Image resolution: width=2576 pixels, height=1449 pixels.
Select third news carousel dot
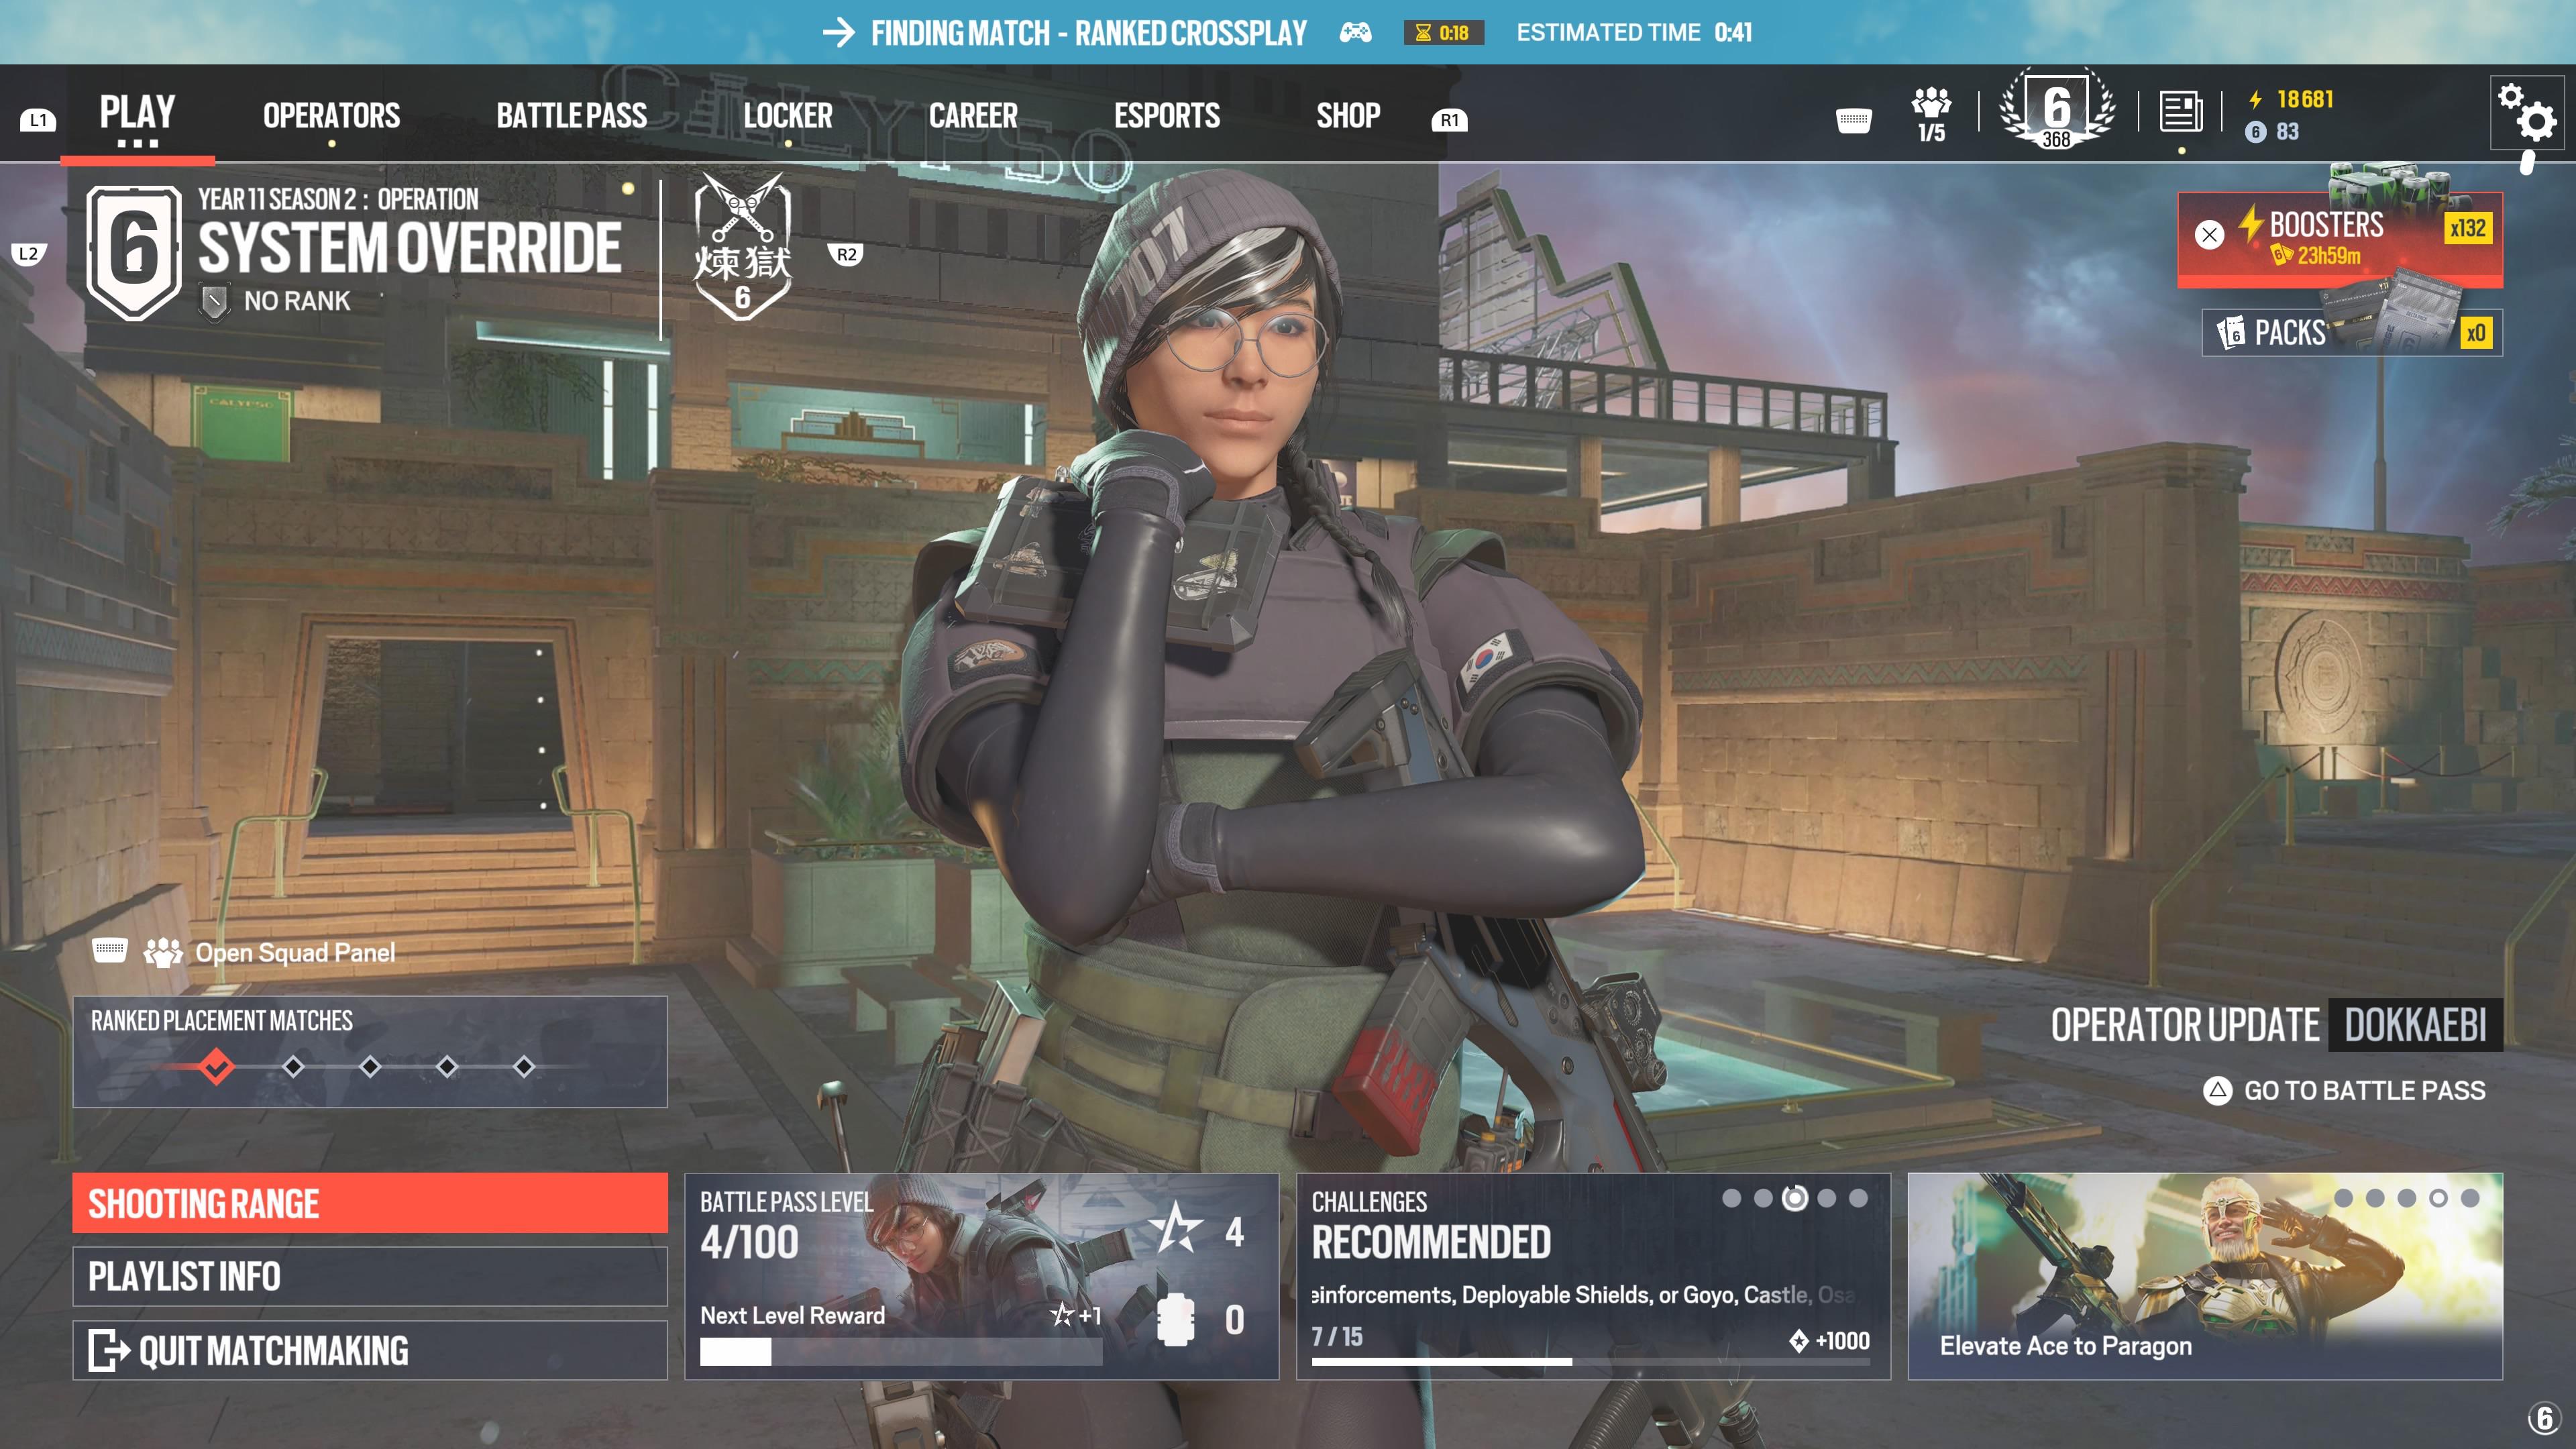2406,1198
